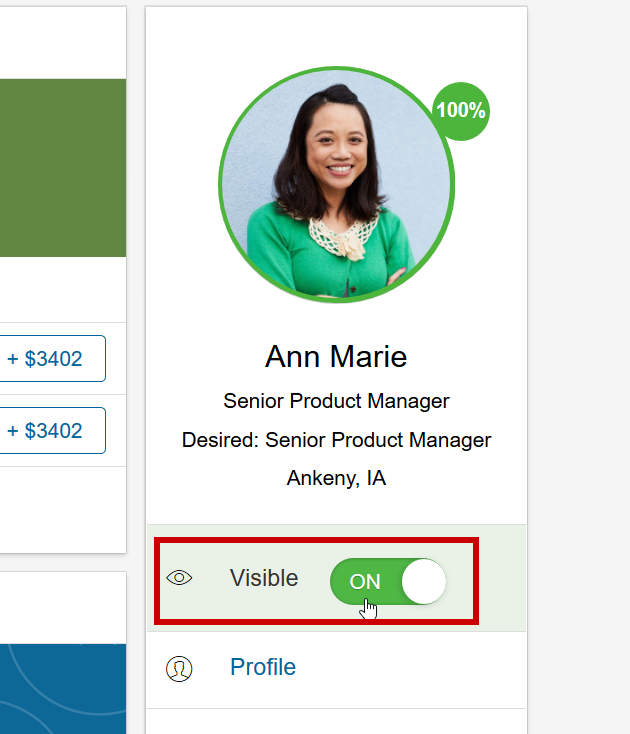The width and height of the screenshot is (630, 734).
Task: Click the Ann Marie name heading
Action: pos(336,357)
